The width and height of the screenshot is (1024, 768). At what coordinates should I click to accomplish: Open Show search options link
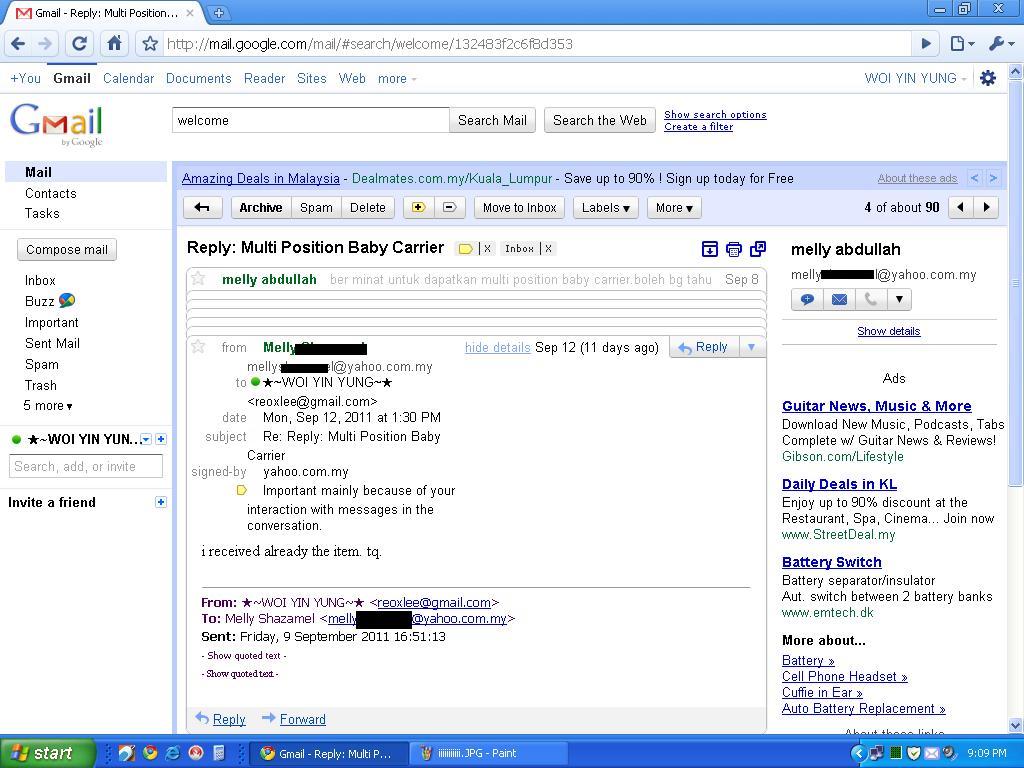(715, 114)
